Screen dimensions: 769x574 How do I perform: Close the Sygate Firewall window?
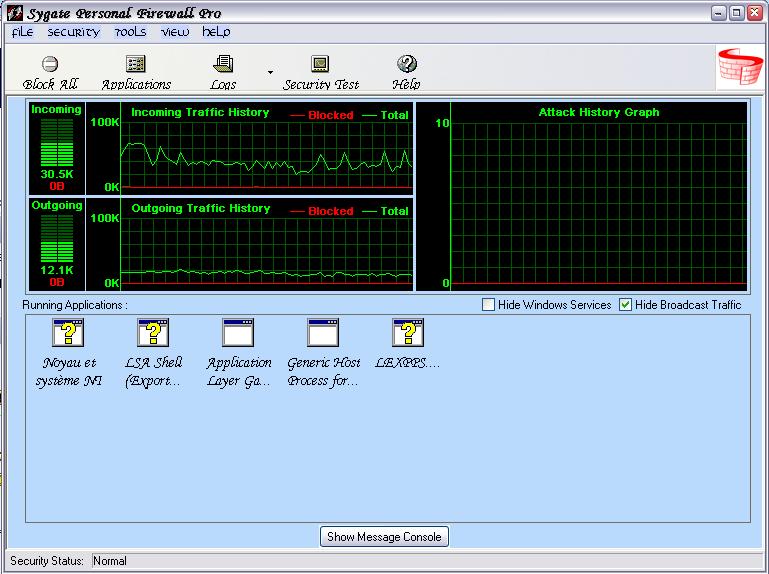point(755,13)
